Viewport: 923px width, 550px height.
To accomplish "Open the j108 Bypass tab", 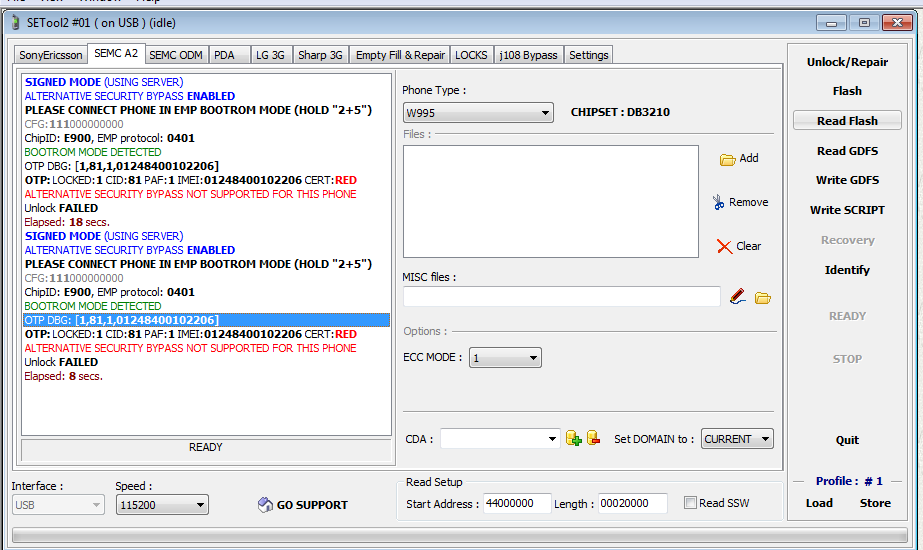I will click(x=529, y=55).
